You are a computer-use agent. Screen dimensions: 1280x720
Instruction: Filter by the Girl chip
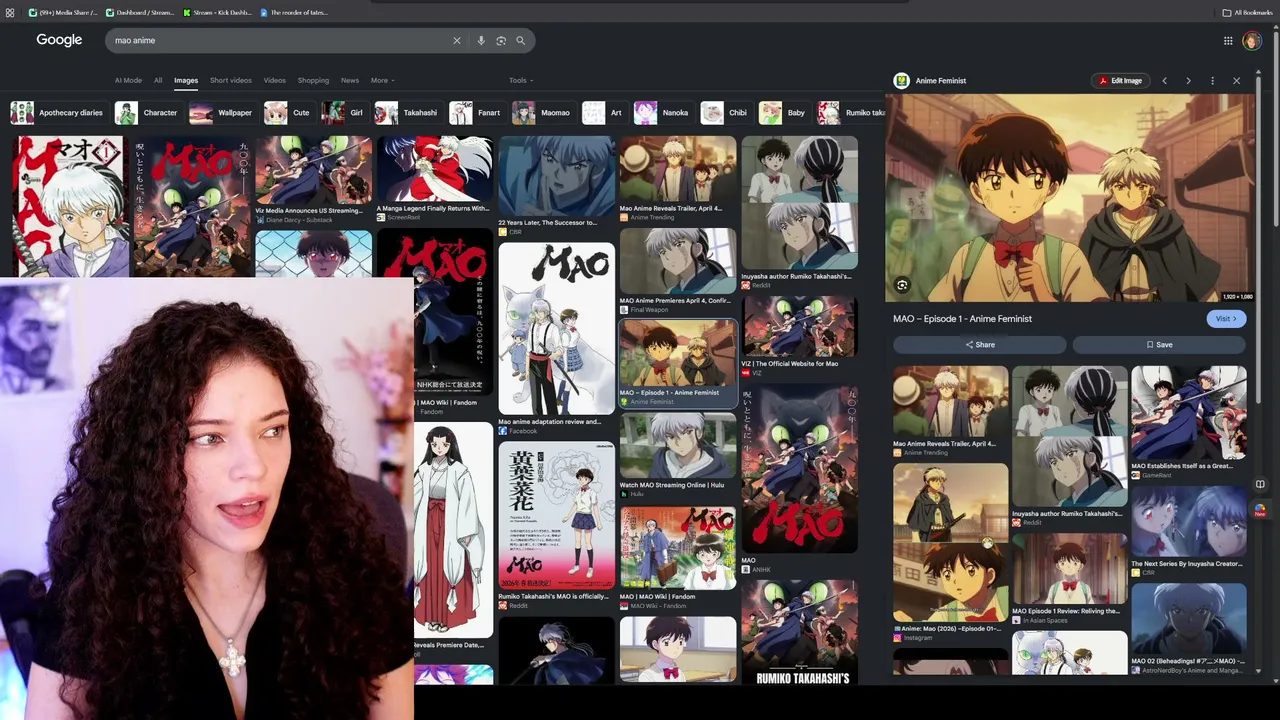click(x=343, y=113)
